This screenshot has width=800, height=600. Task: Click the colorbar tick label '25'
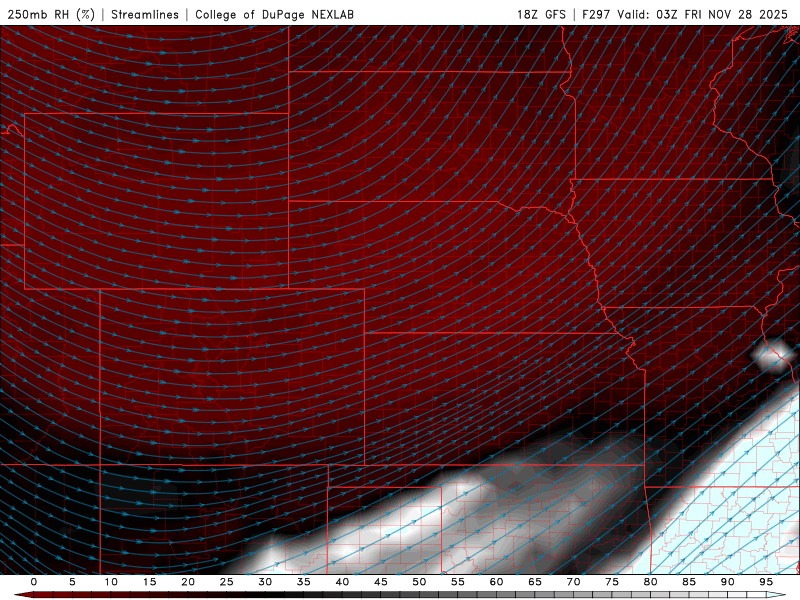227,582
